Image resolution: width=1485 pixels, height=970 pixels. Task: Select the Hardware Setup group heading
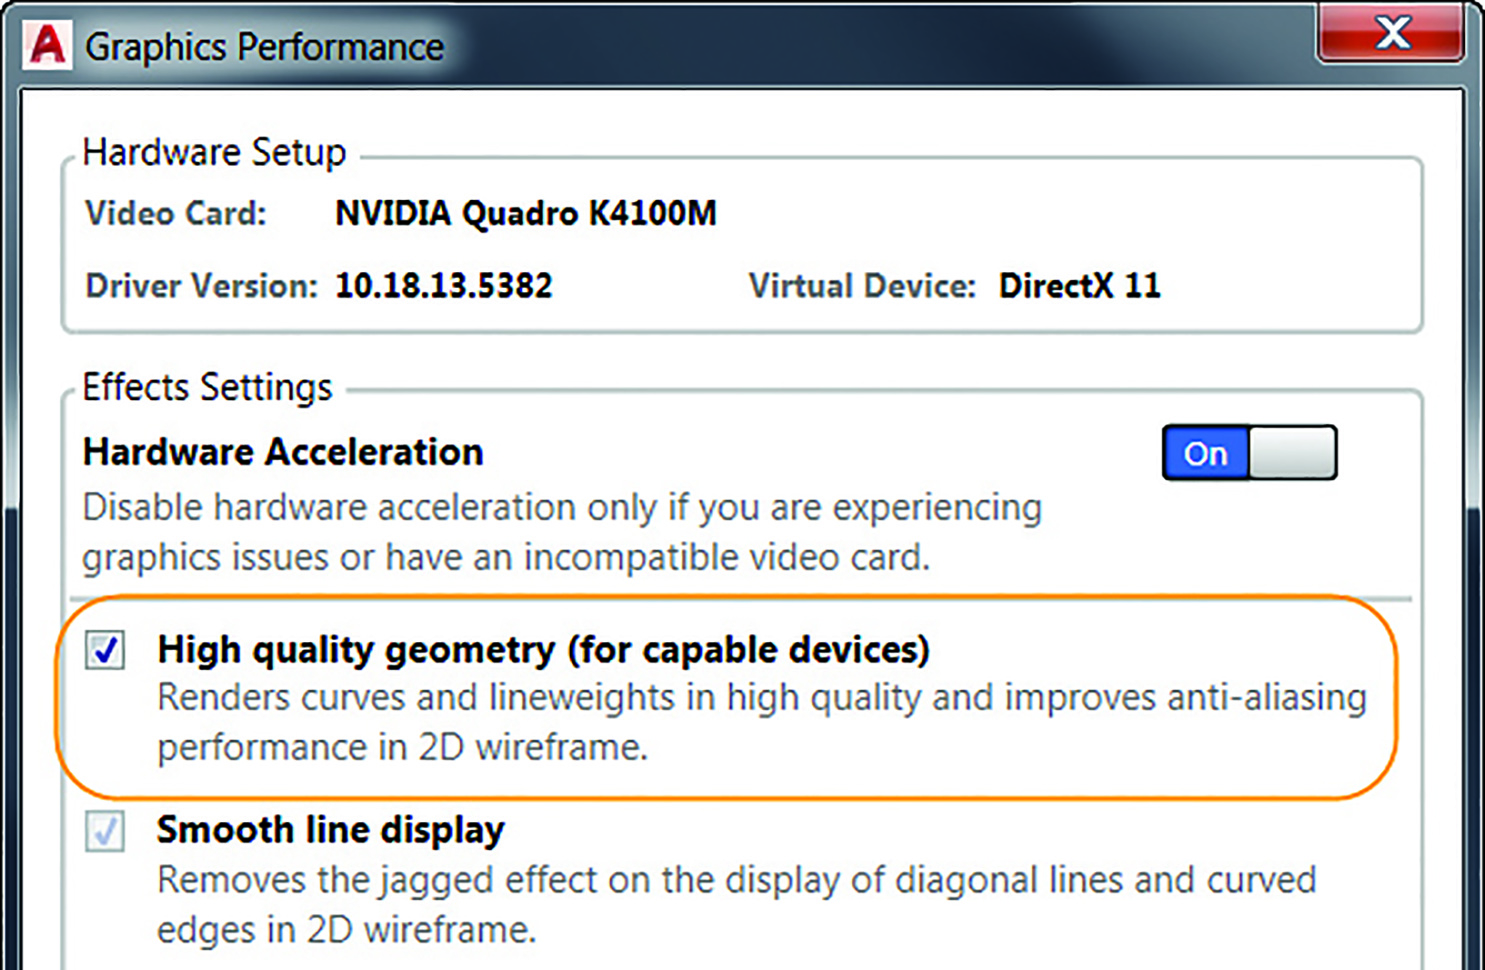coord(214,152)
